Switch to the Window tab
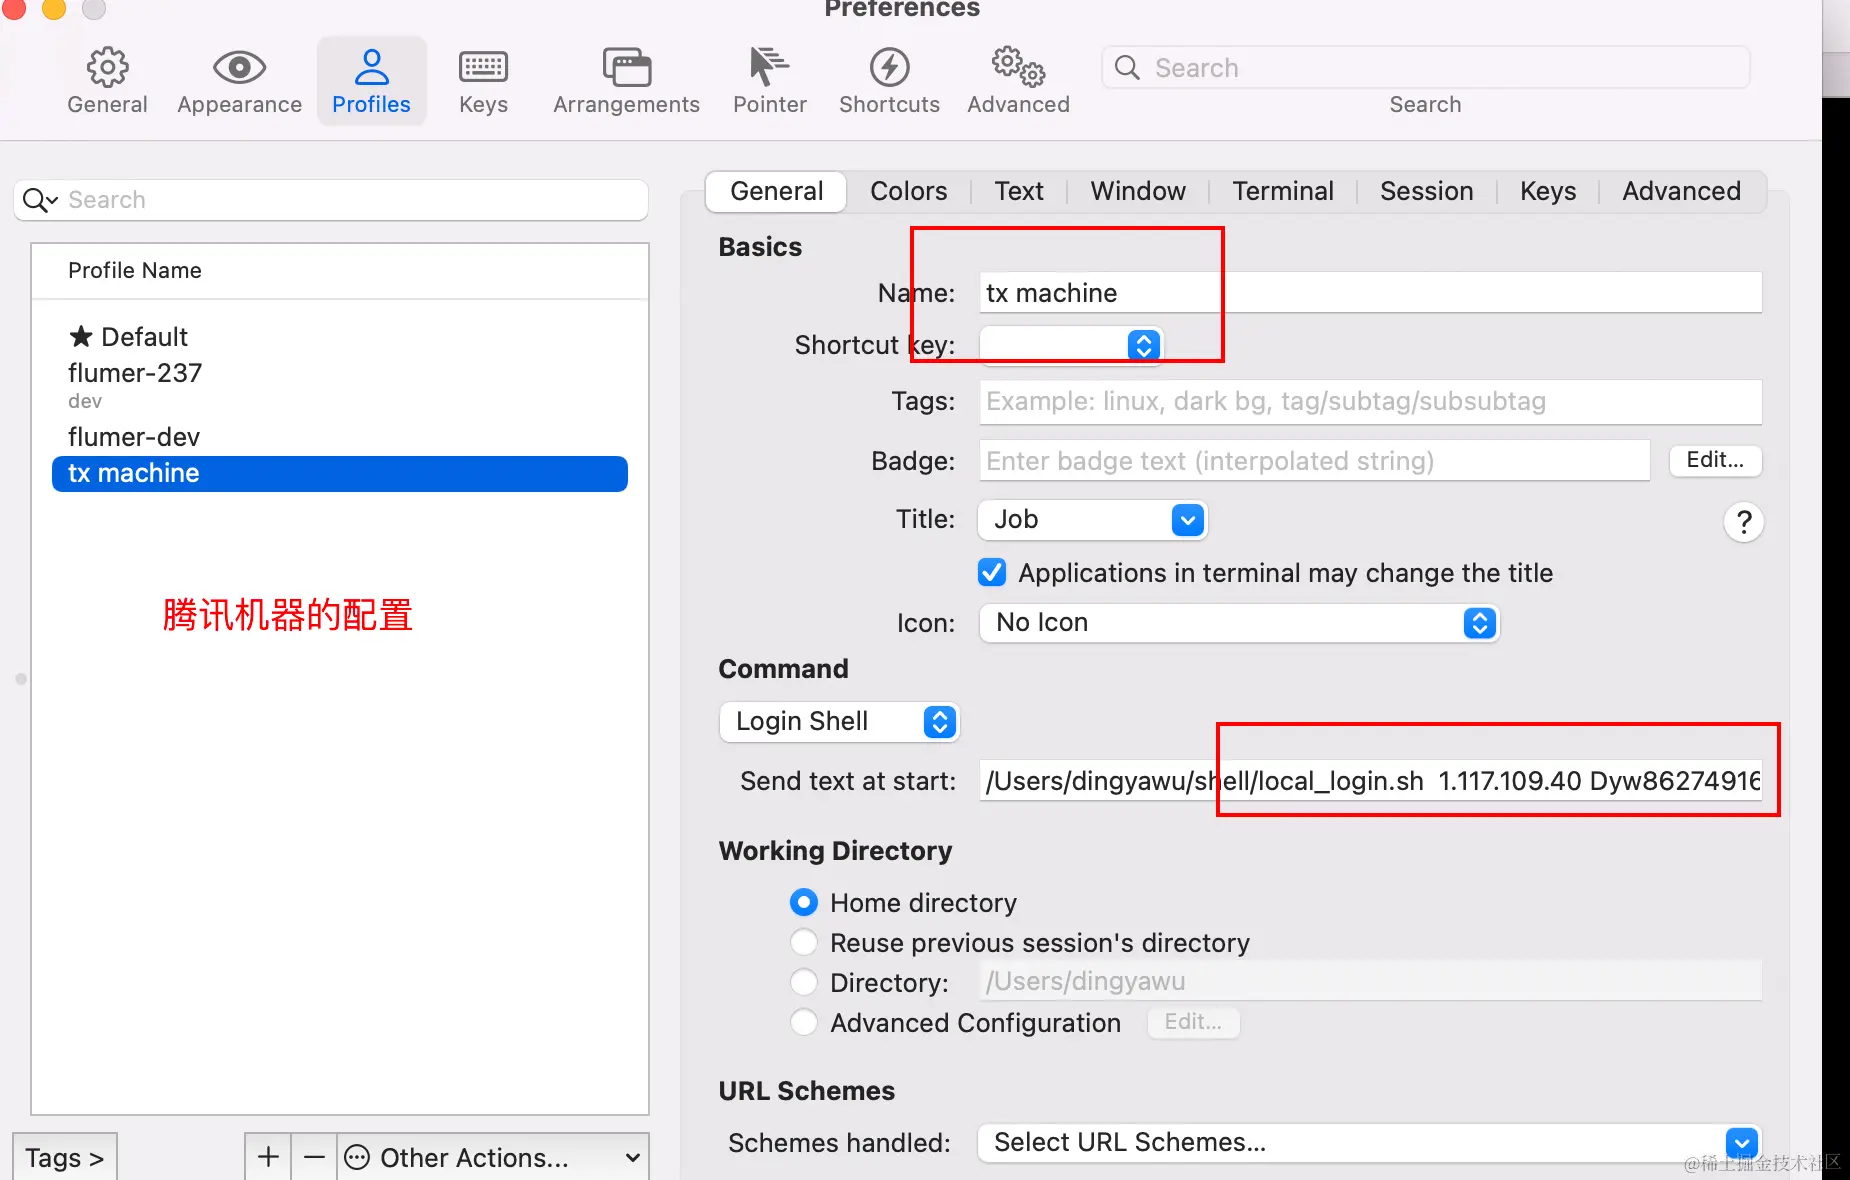 [x=1138, y=191]
